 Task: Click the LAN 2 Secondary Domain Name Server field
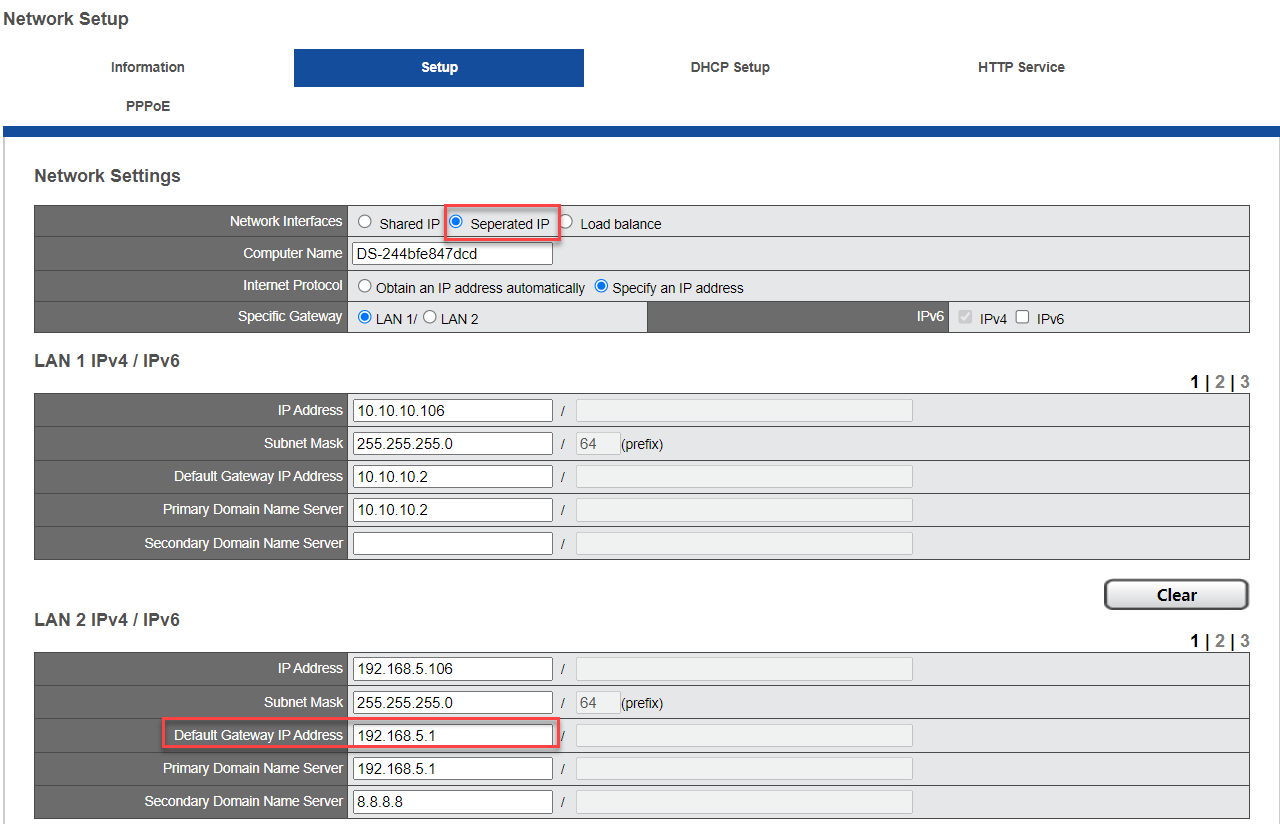452,801
